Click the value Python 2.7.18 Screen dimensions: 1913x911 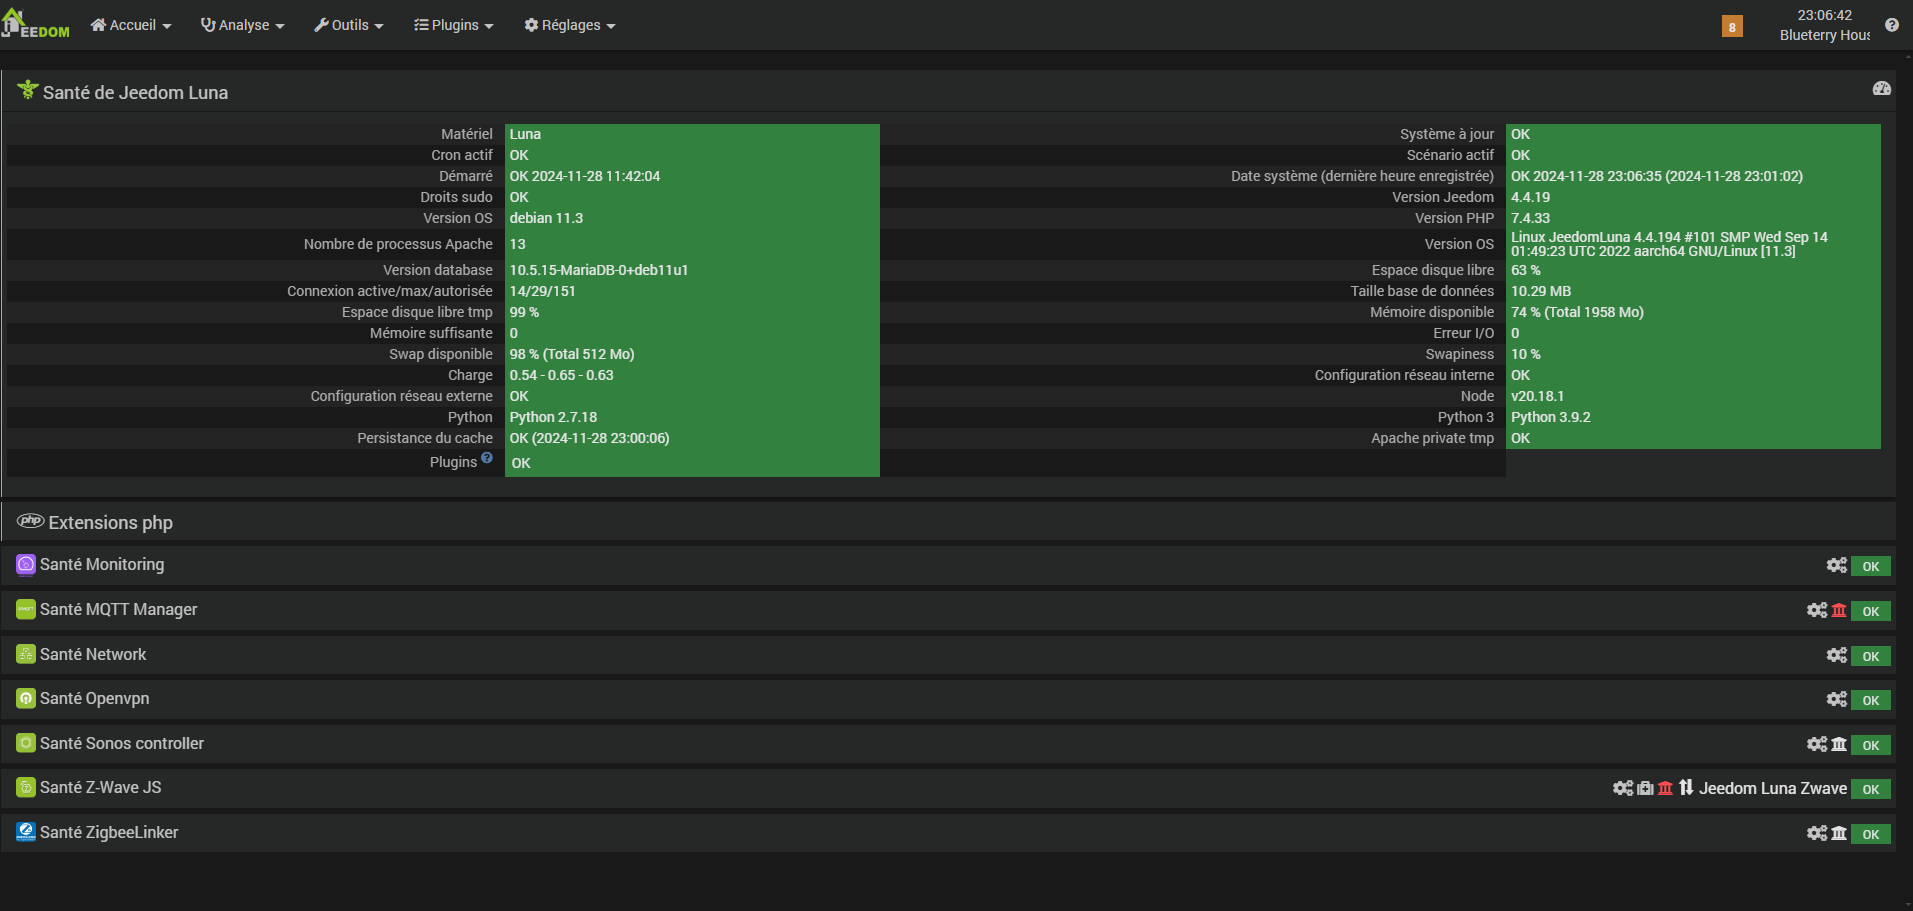(x=553, y=417)
